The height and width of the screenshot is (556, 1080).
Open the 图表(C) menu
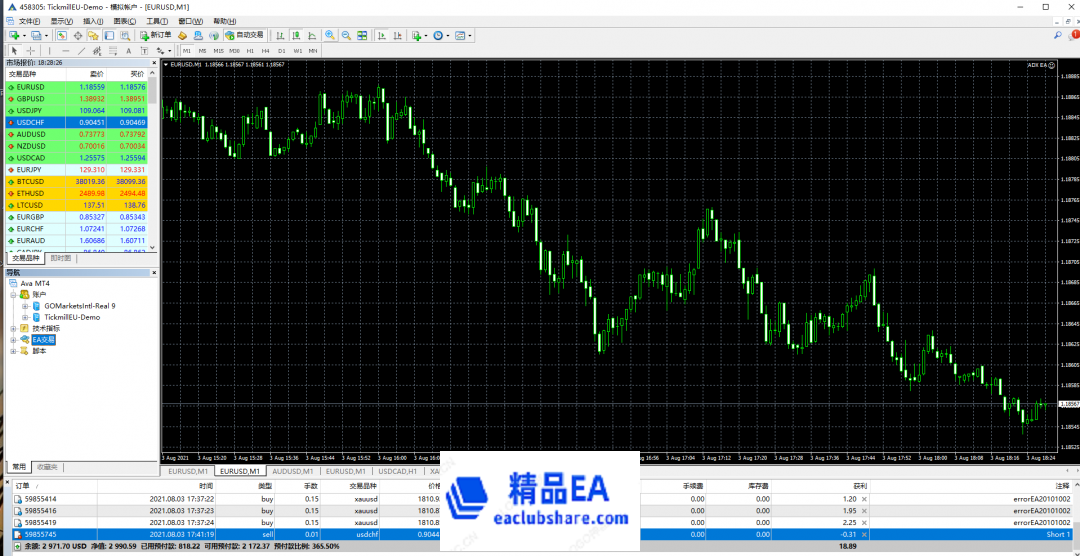[124, 21]
